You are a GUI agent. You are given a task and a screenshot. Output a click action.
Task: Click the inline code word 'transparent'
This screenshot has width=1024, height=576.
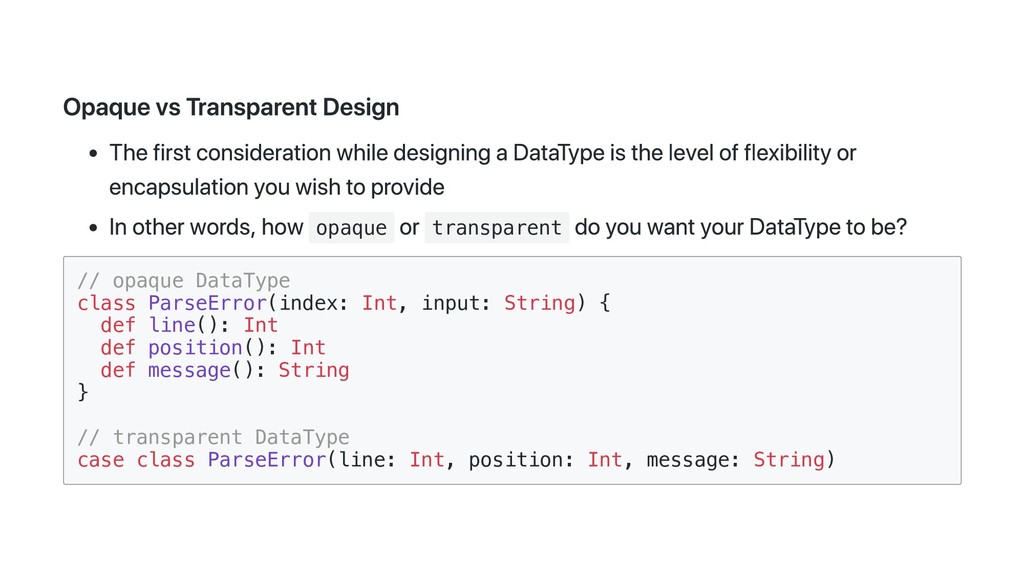click(496, 228)
